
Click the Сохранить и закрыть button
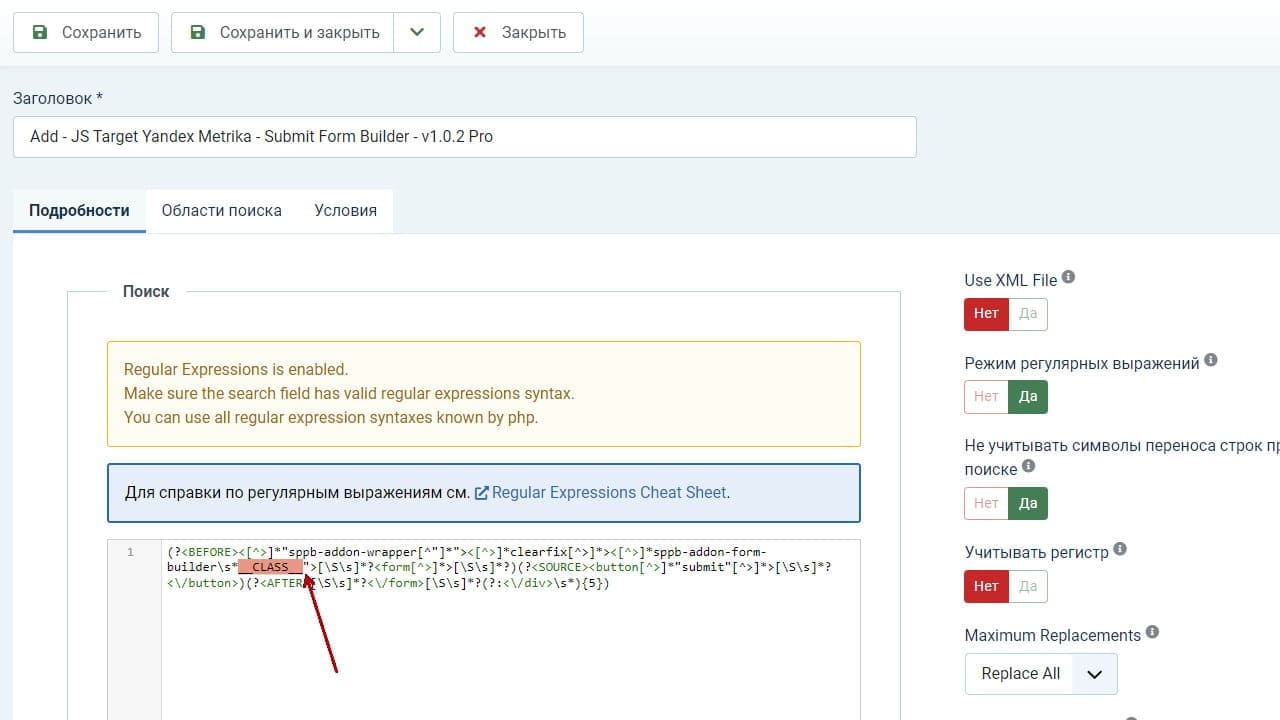point(283,32)
